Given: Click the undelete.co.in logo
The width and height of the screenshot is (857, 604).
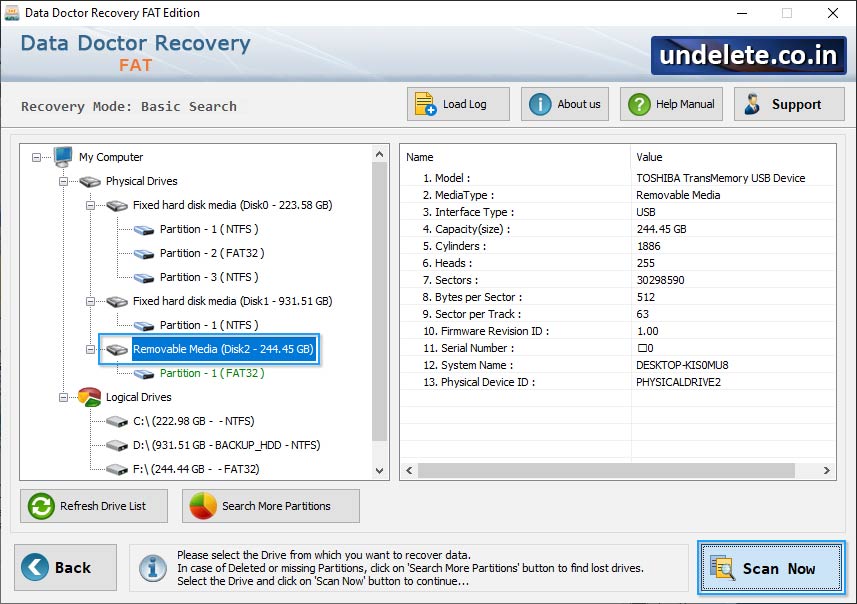Looking at the screenshot, I should click(x=747, y=55).
